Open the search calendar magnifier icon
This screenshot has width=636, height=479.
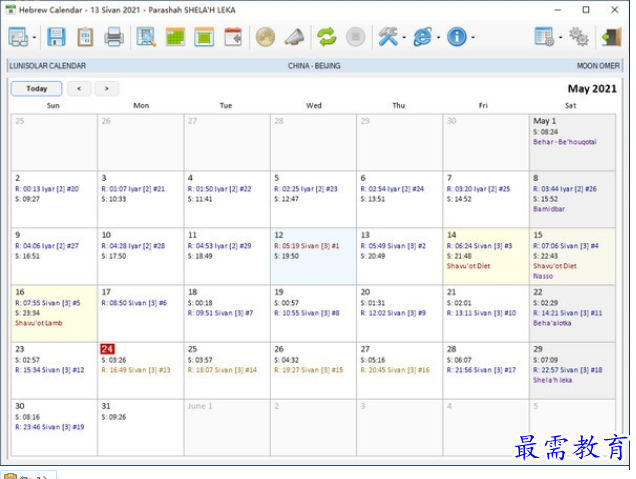pyautogui.click(x=146, y=37)
